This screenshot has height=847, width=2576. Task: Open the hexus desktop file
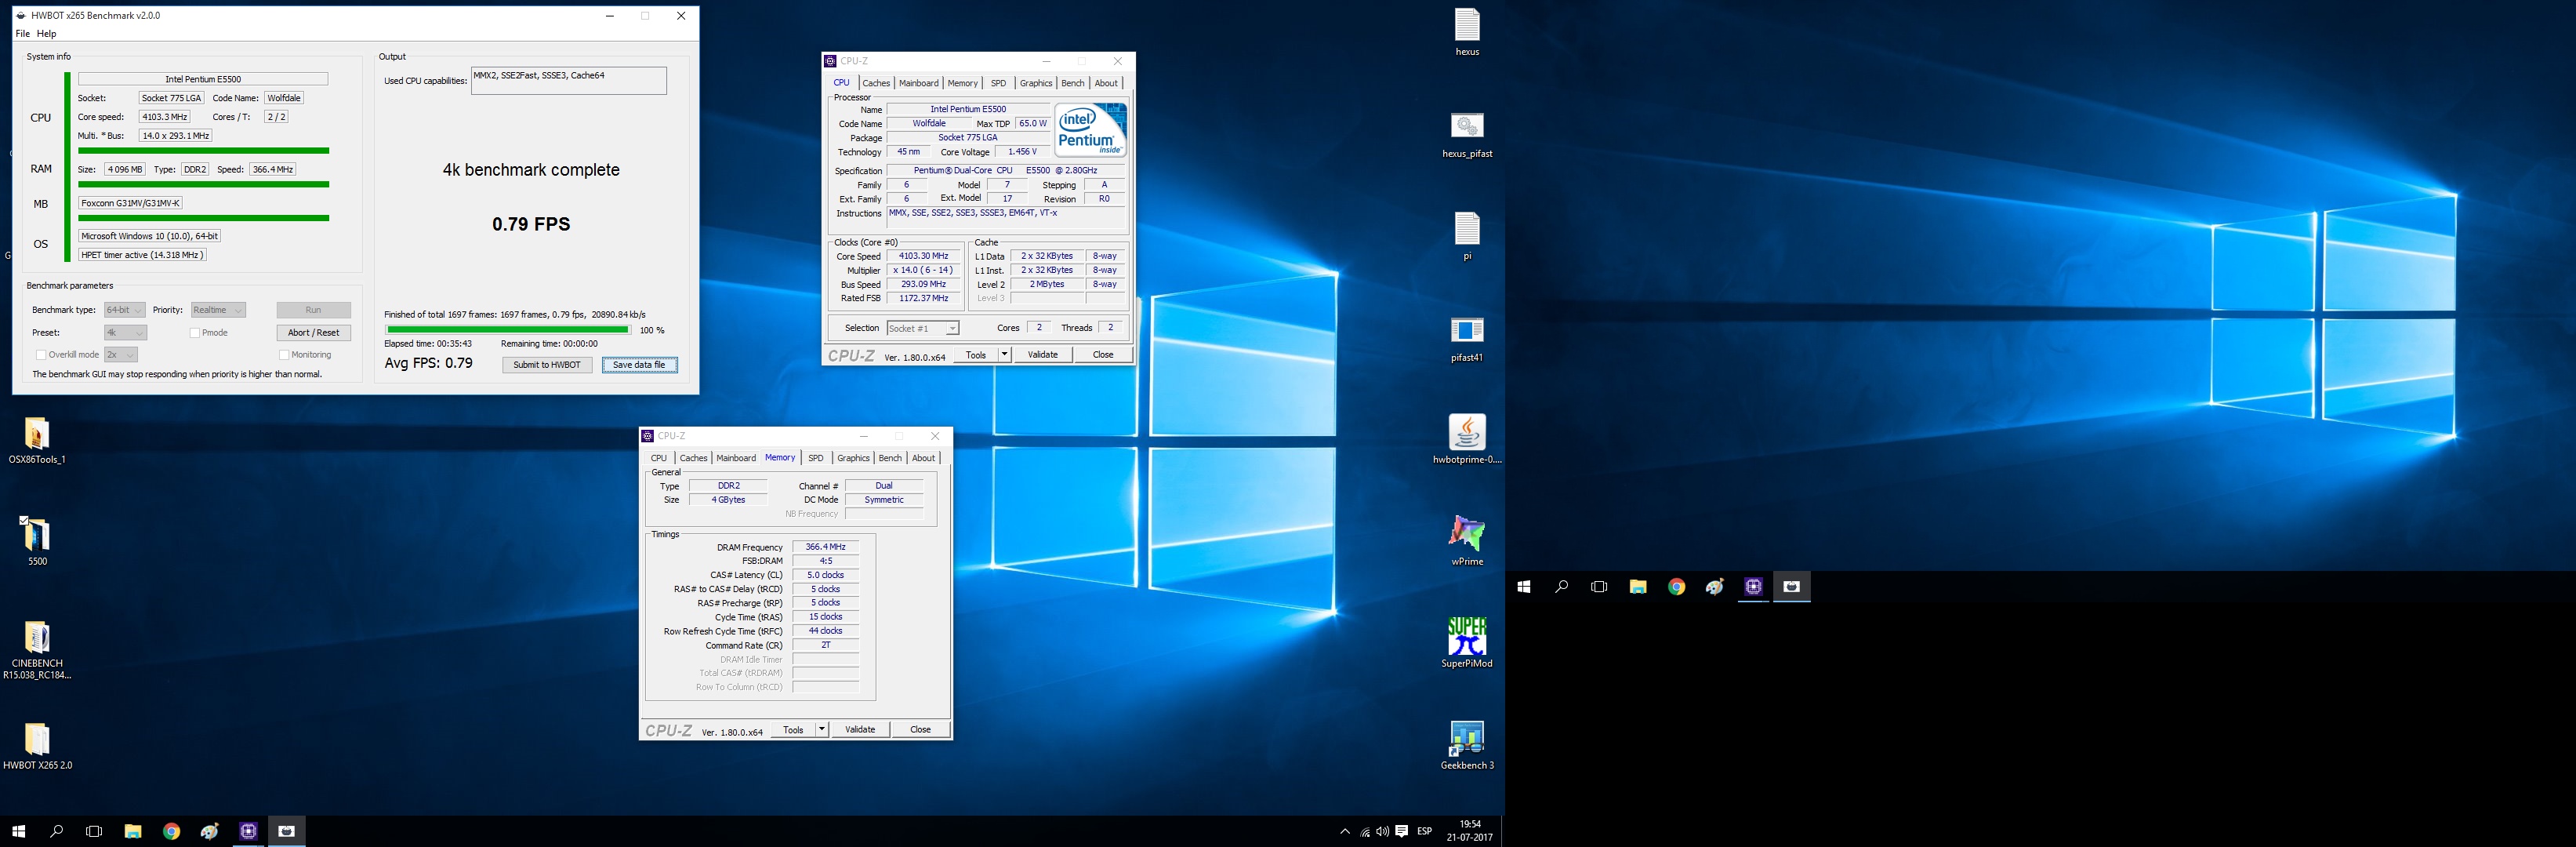click(x=1467, y=32)
